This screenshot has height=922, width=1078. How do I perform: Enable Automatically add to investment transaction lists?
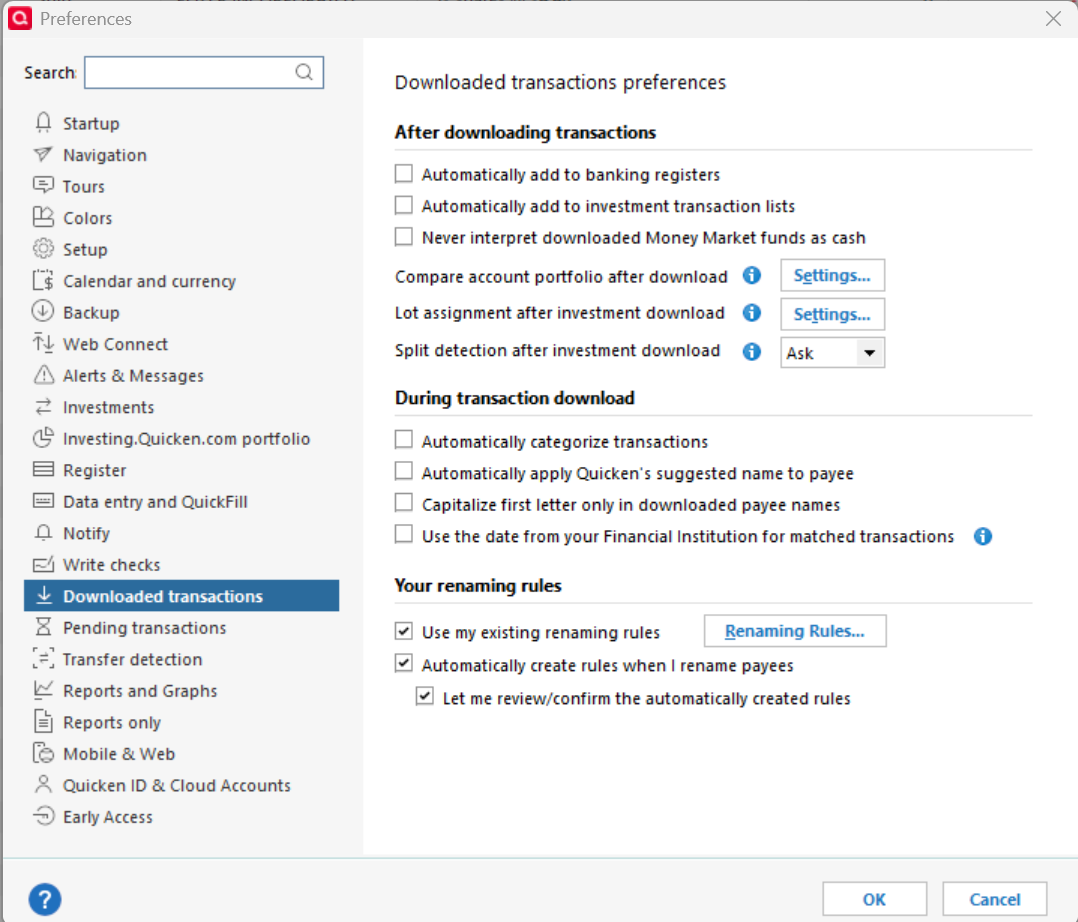(404, 206)
